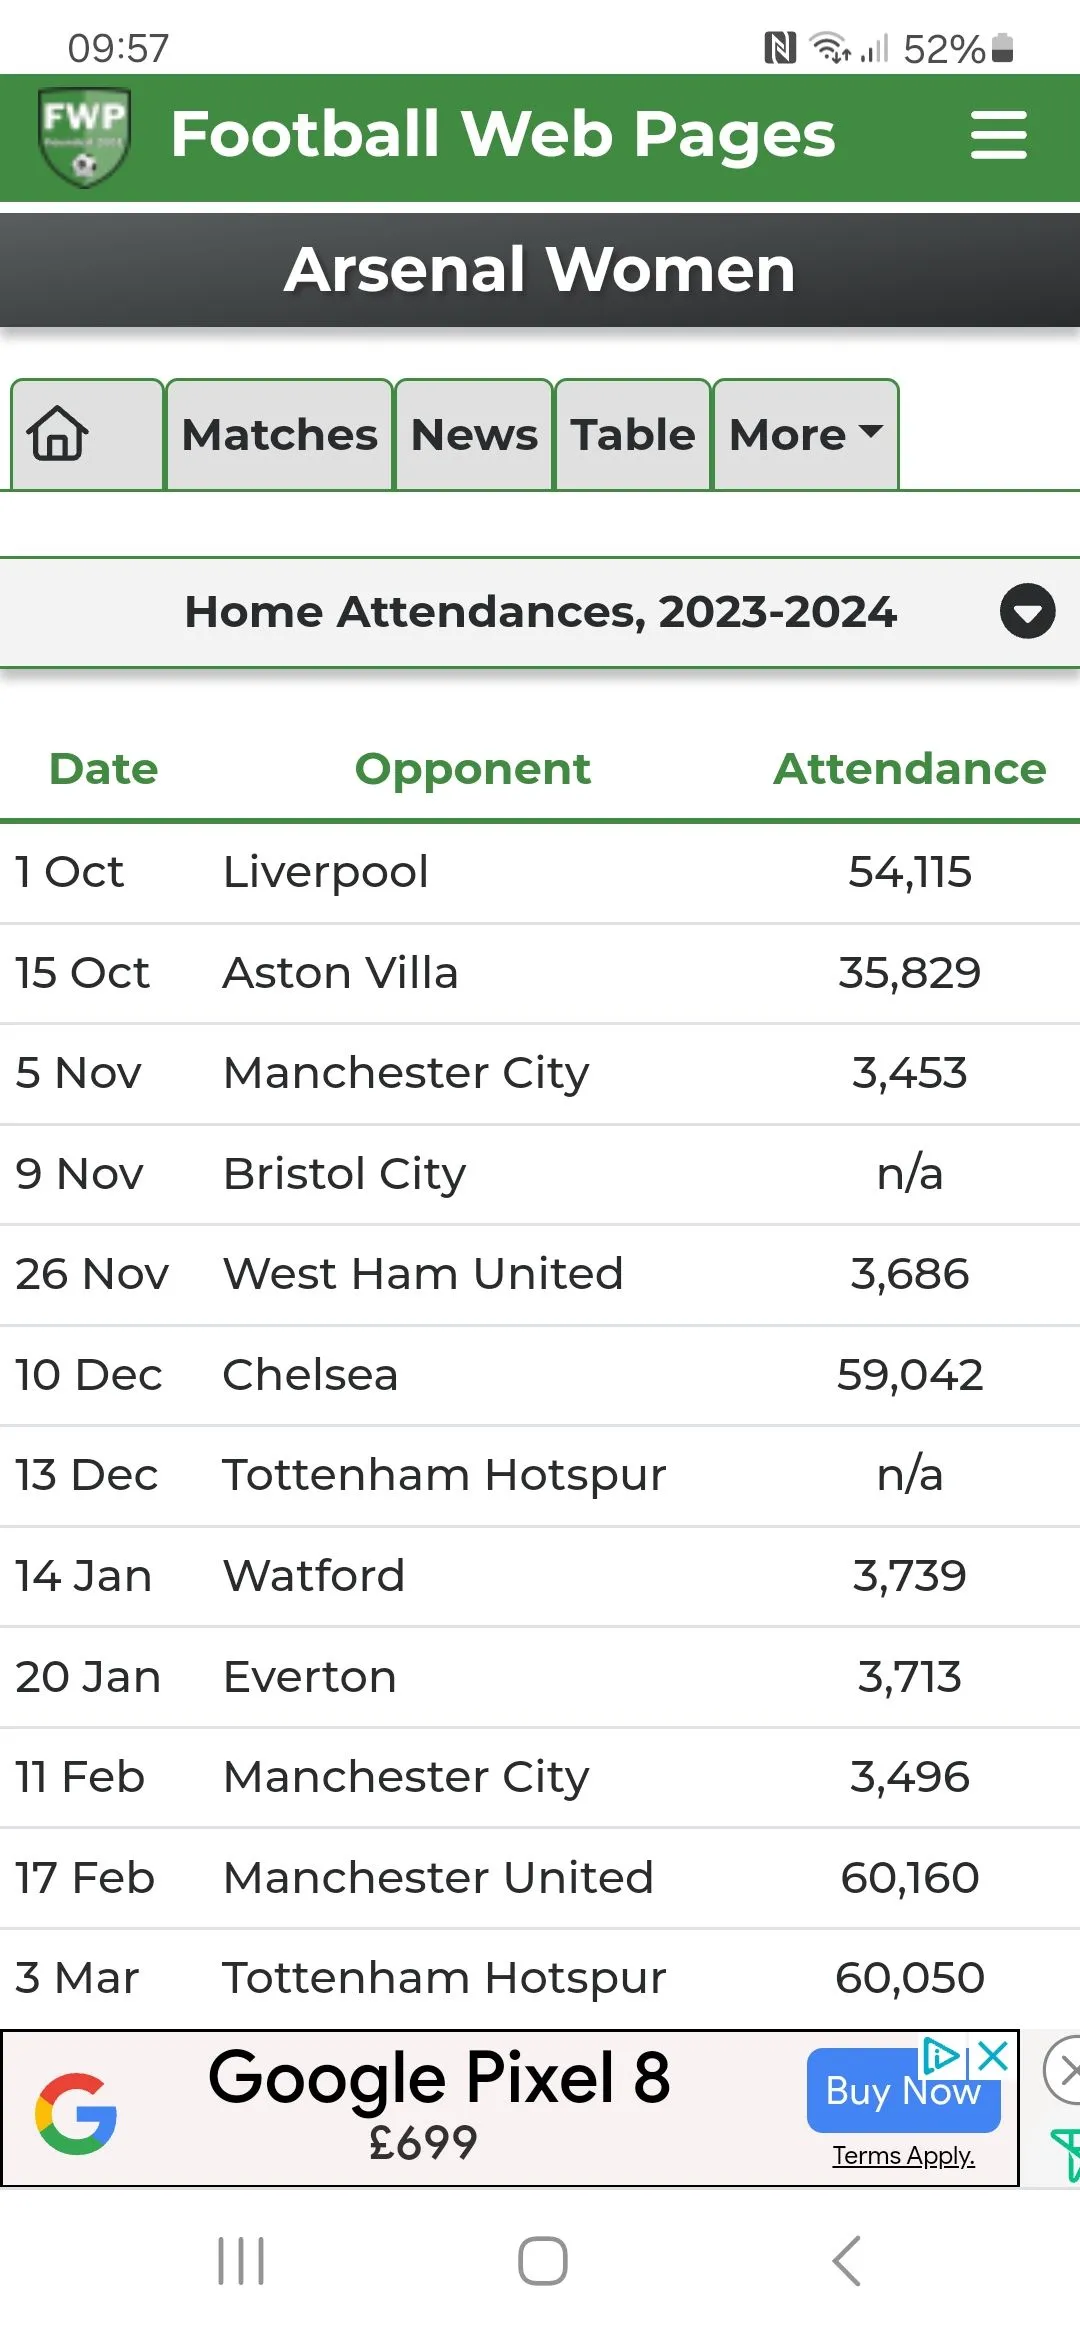Tap the Google G logo in ad

(x=76, y=2114)
